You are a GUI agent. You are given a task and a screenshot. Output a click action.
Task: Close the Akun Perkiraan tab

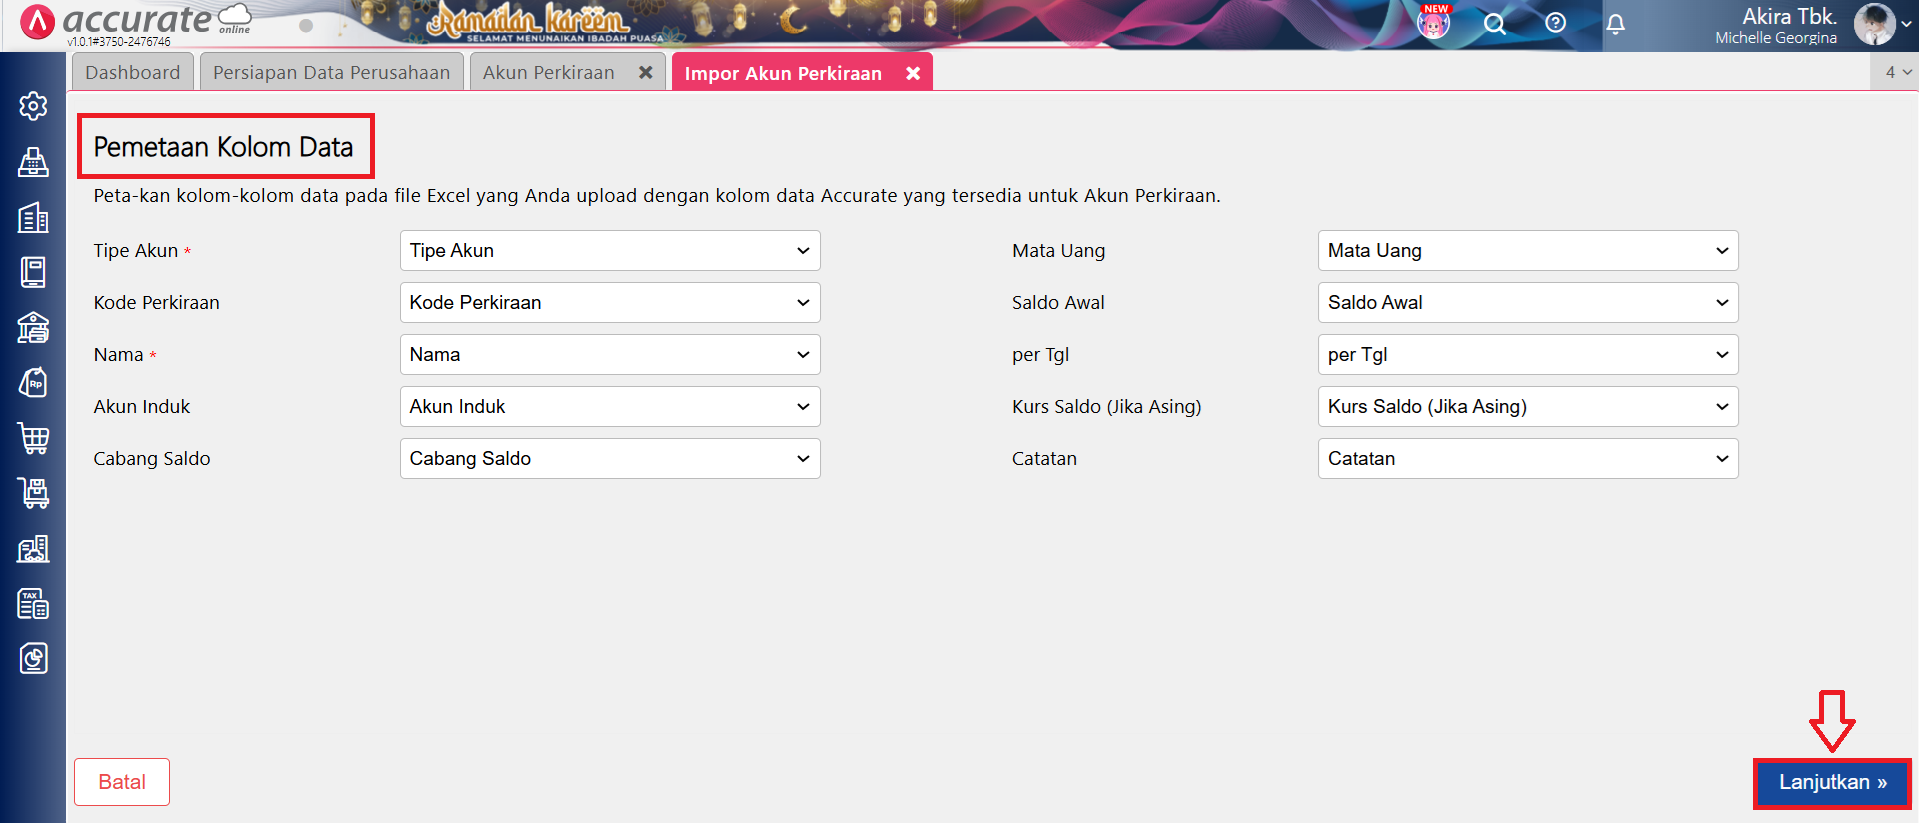pos(646,73)
